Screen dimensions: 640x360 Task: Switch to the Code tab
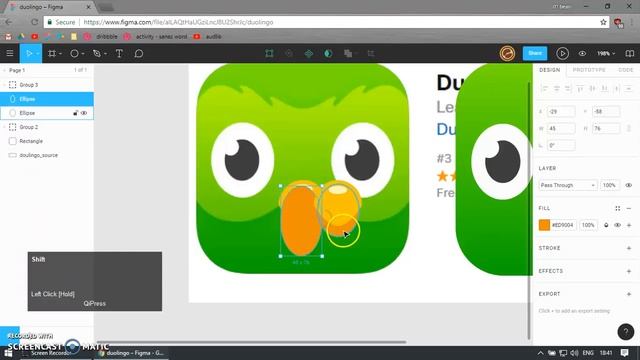click(x=626, y=70)
